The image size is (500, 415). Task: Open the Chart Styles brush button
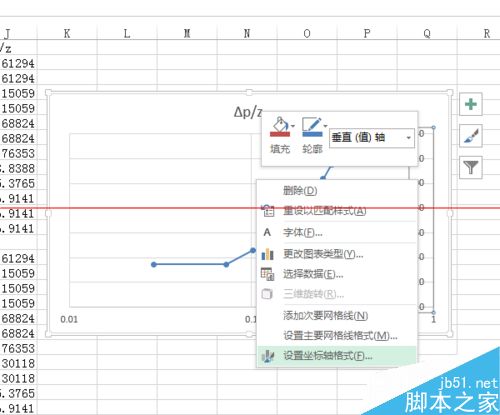point(471,136)
